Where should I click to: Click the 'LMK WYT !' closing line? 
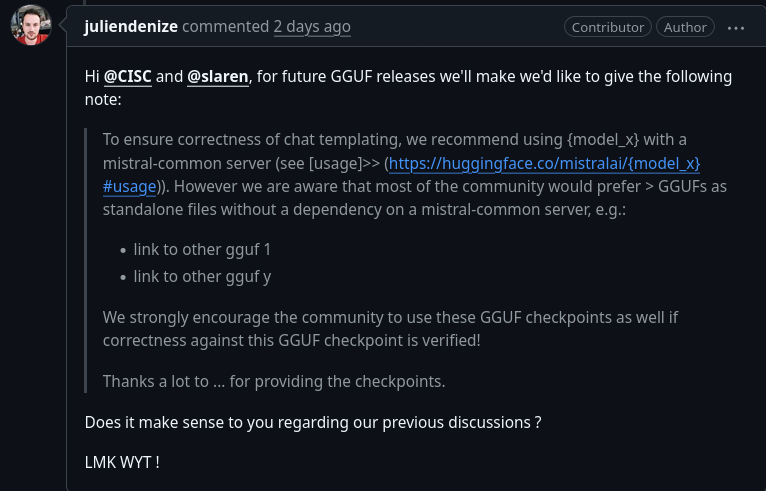(x=122, y=462)
